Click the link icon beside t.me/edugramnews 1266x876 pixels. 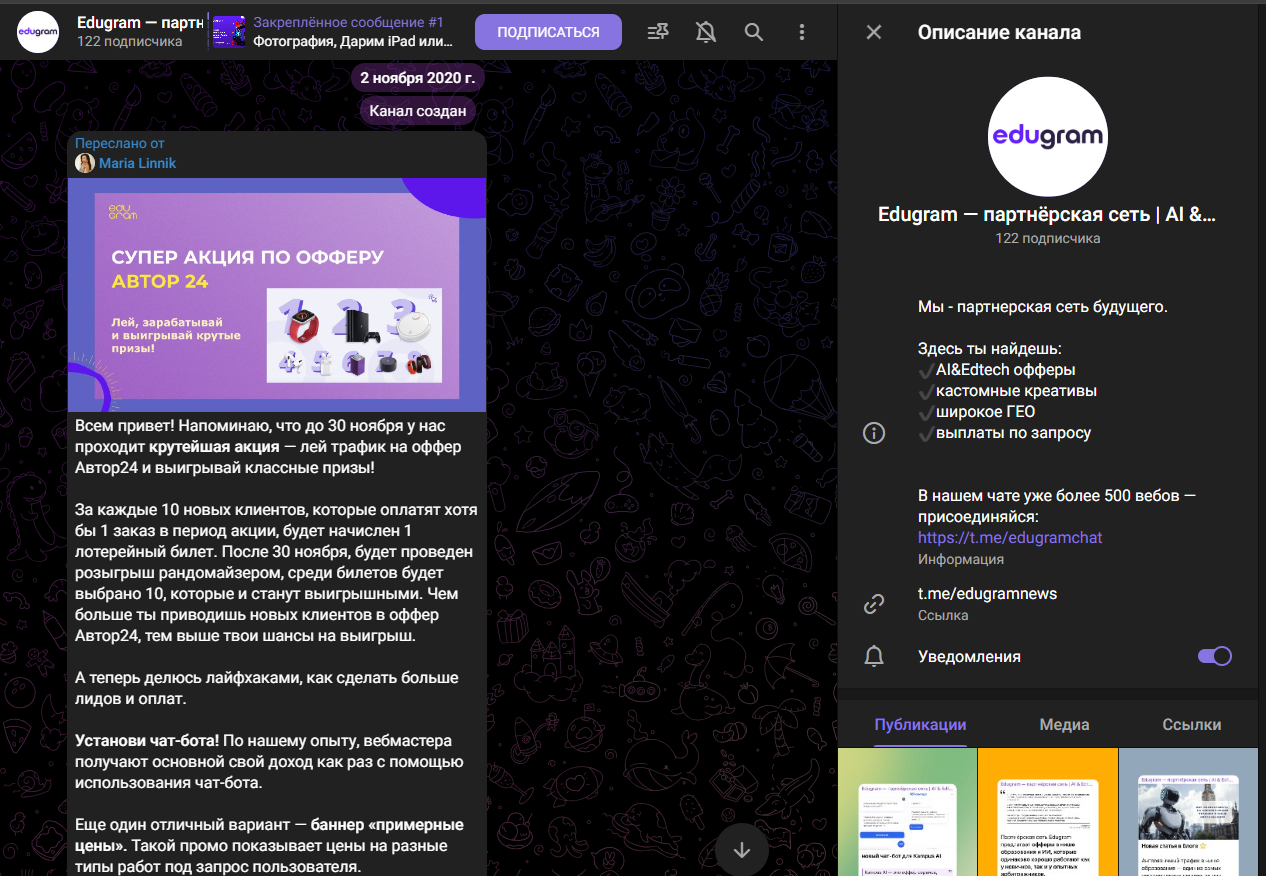pyautogui.click(x=874, y=604)
